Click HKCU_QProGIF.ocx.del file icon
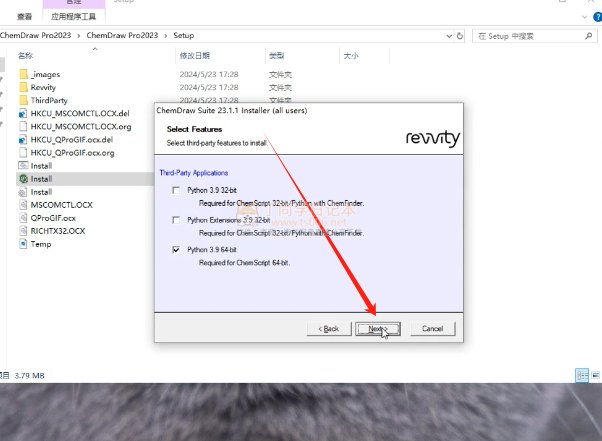Screen dimensions: 602x441 click(23, 140)
